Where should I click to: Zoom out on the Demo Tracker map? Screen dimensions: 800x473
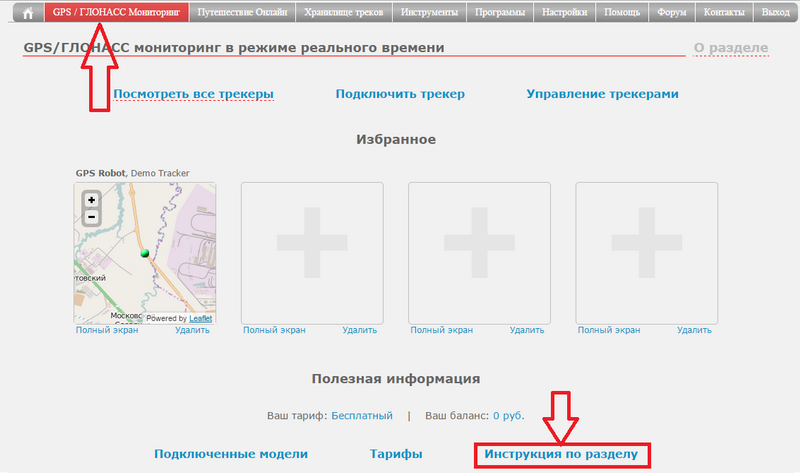point(91,216)
